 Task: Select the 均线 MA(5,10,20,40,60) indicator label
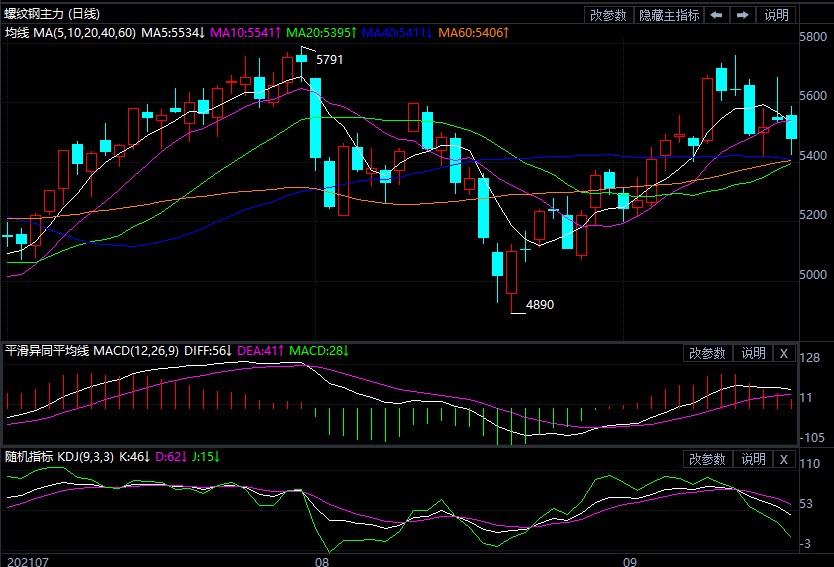click(x=69, y=33)
